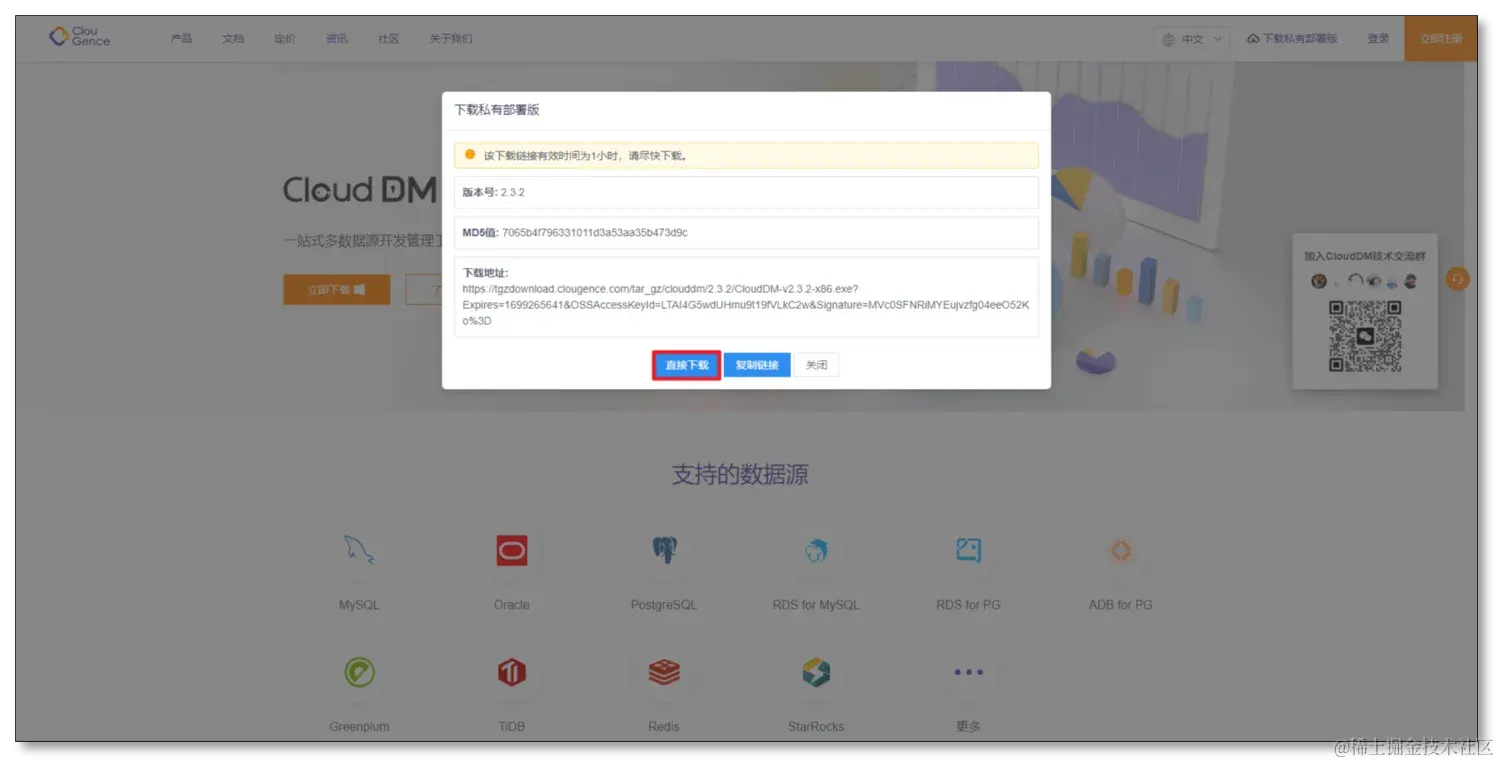Click the orange floating support button

click(x=1457, y=279)
